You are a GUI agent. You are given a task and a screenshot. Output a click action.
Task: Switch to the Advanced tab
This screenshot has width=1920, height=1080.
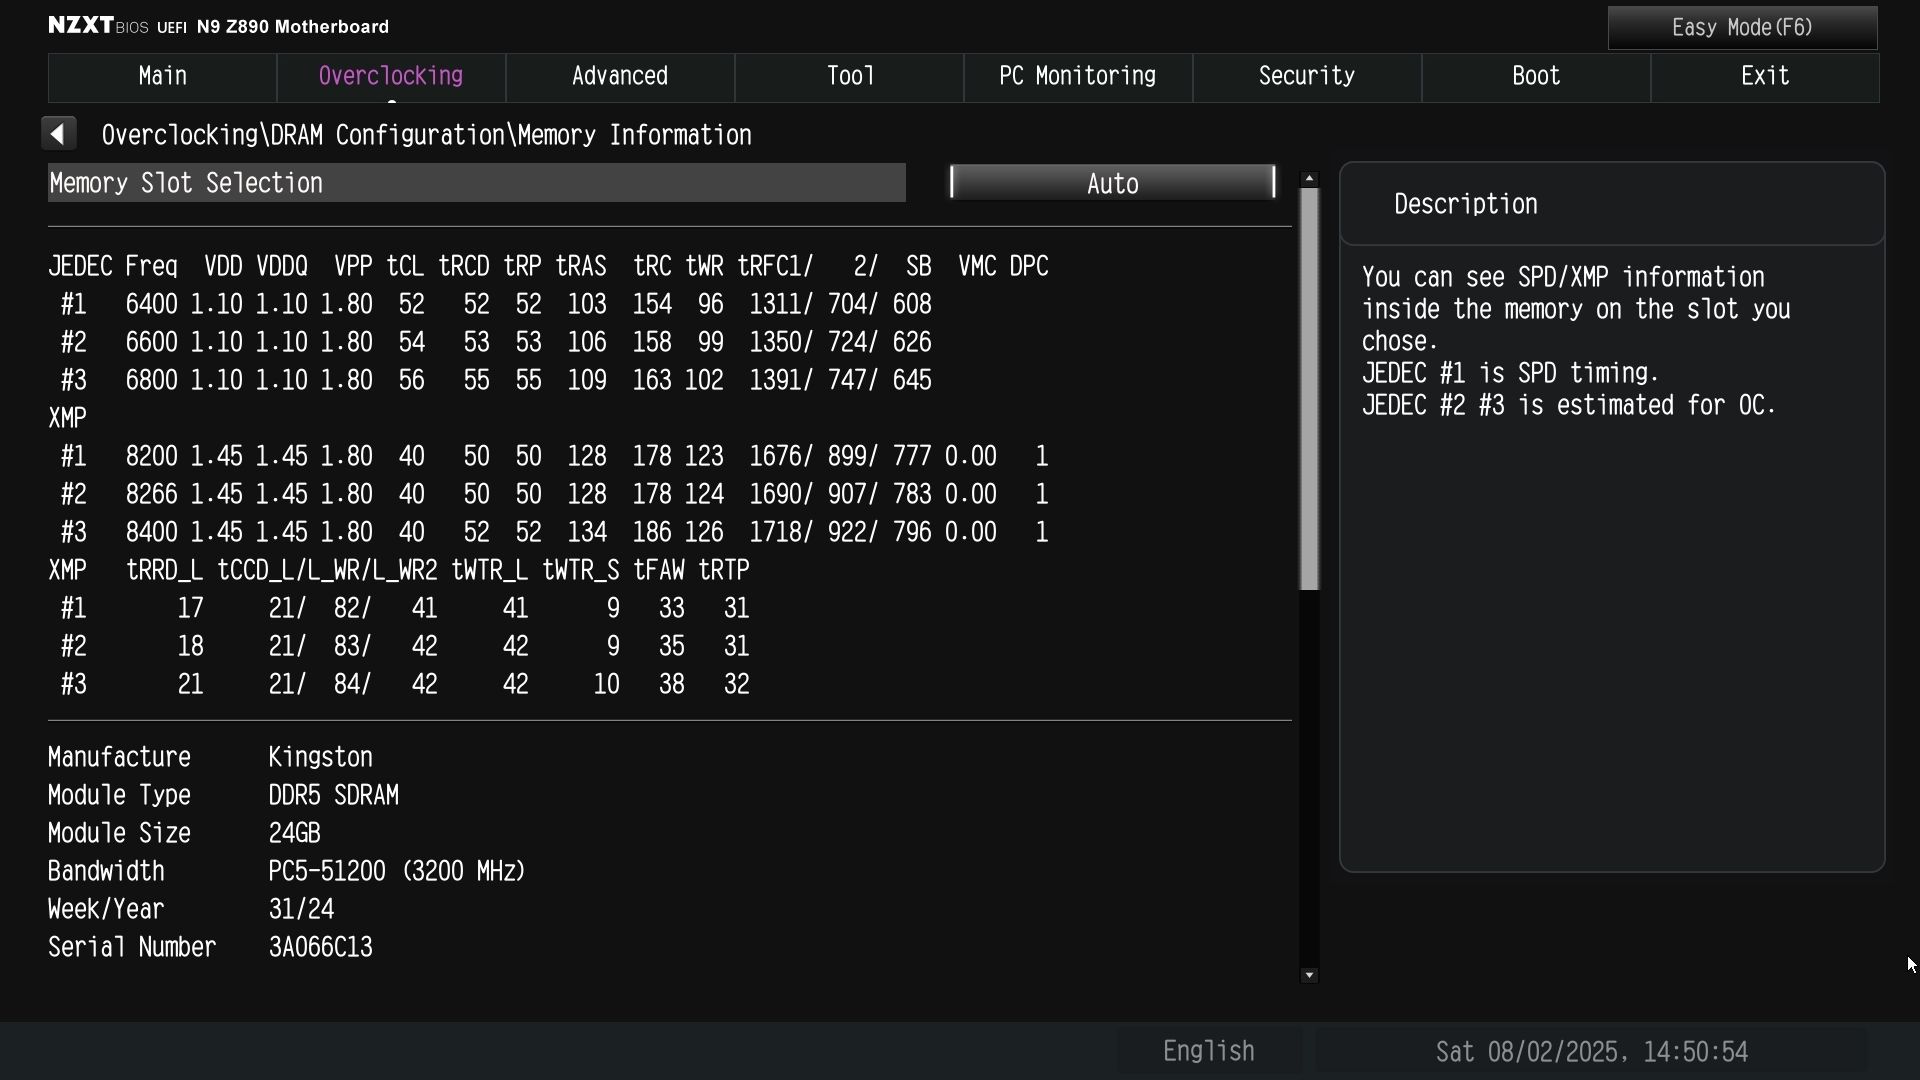coord(620,77)
